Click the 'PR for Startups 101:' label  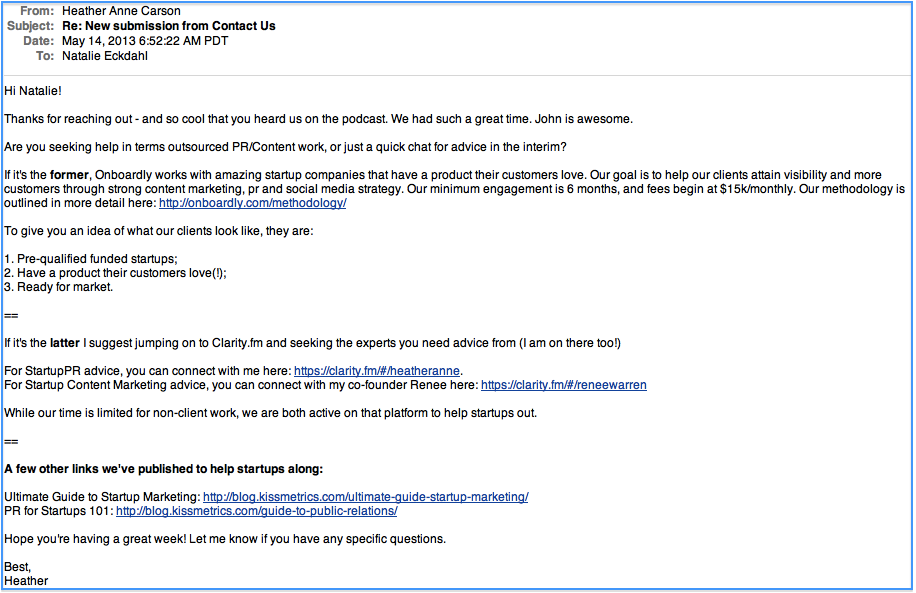tap(59, 511)
